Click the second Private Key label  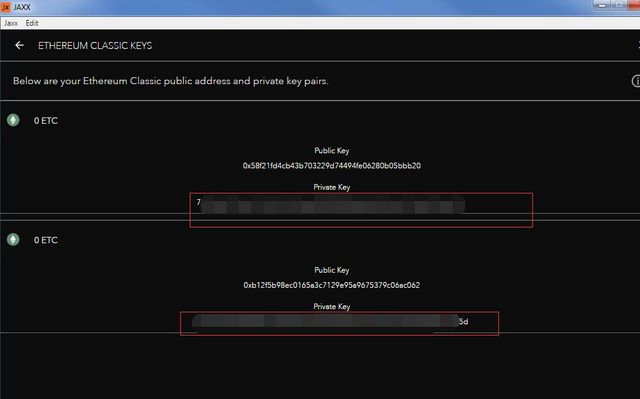(x=331, y=306)
